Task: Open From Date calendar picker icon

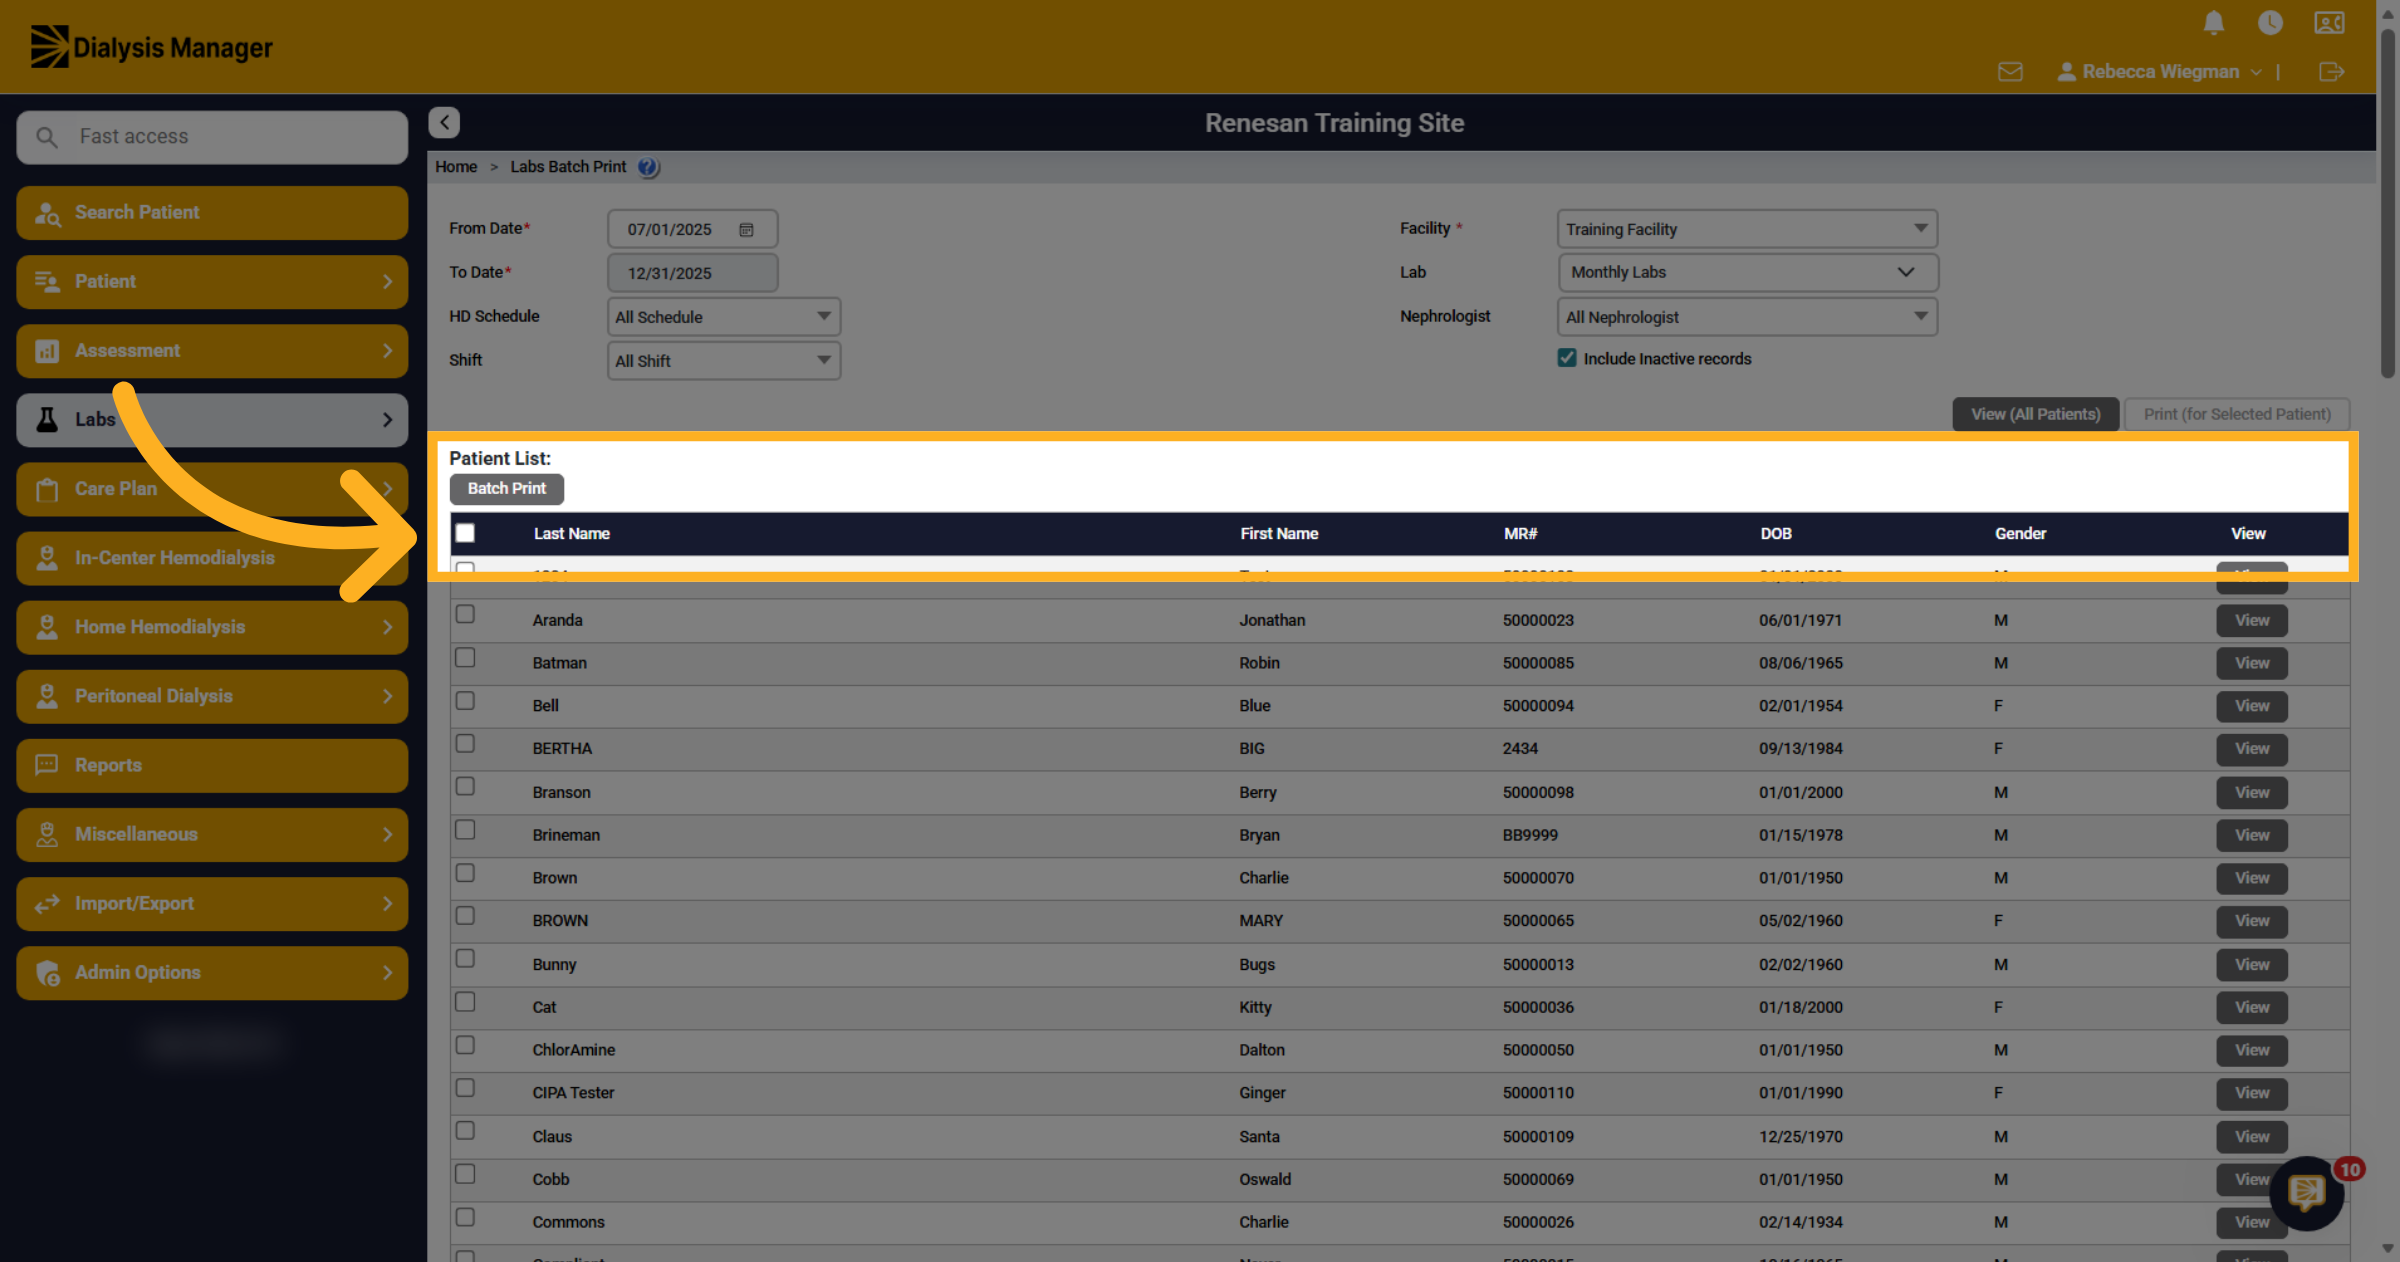Action: (x=746, y=230)
